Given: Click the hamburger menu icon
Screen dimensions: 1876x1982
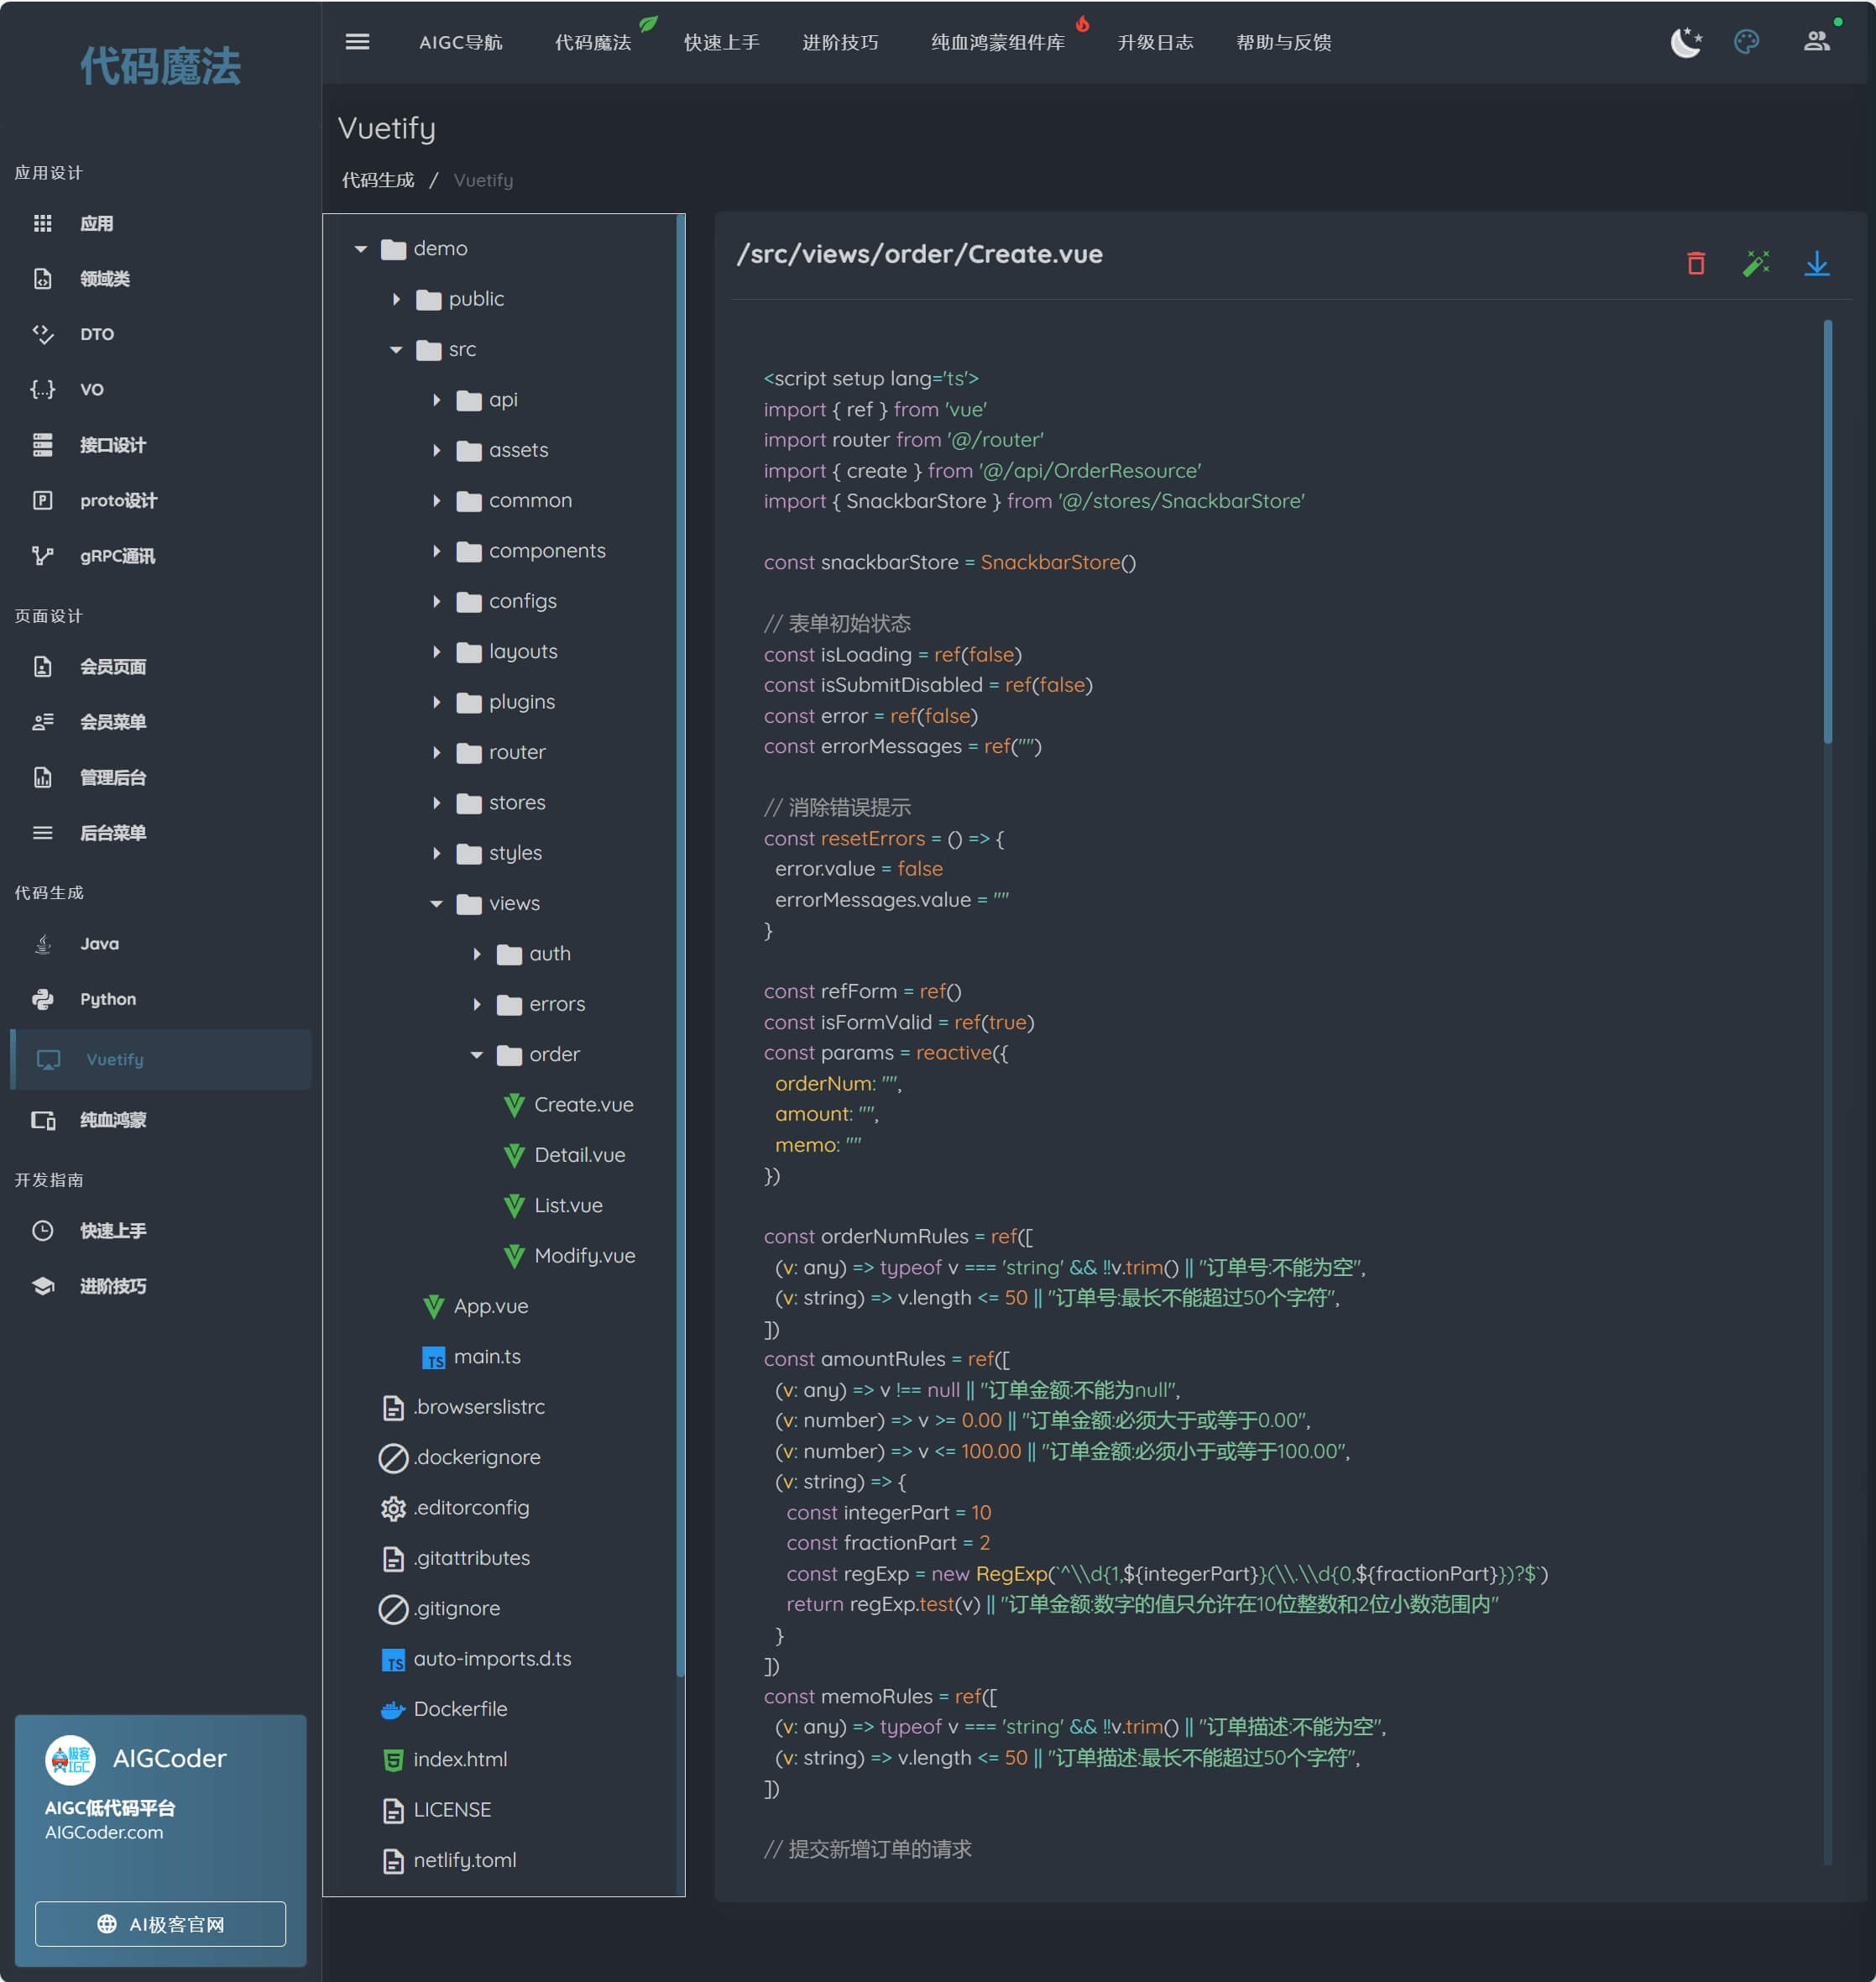Looking at the screenshot, I should coord(357,42).
